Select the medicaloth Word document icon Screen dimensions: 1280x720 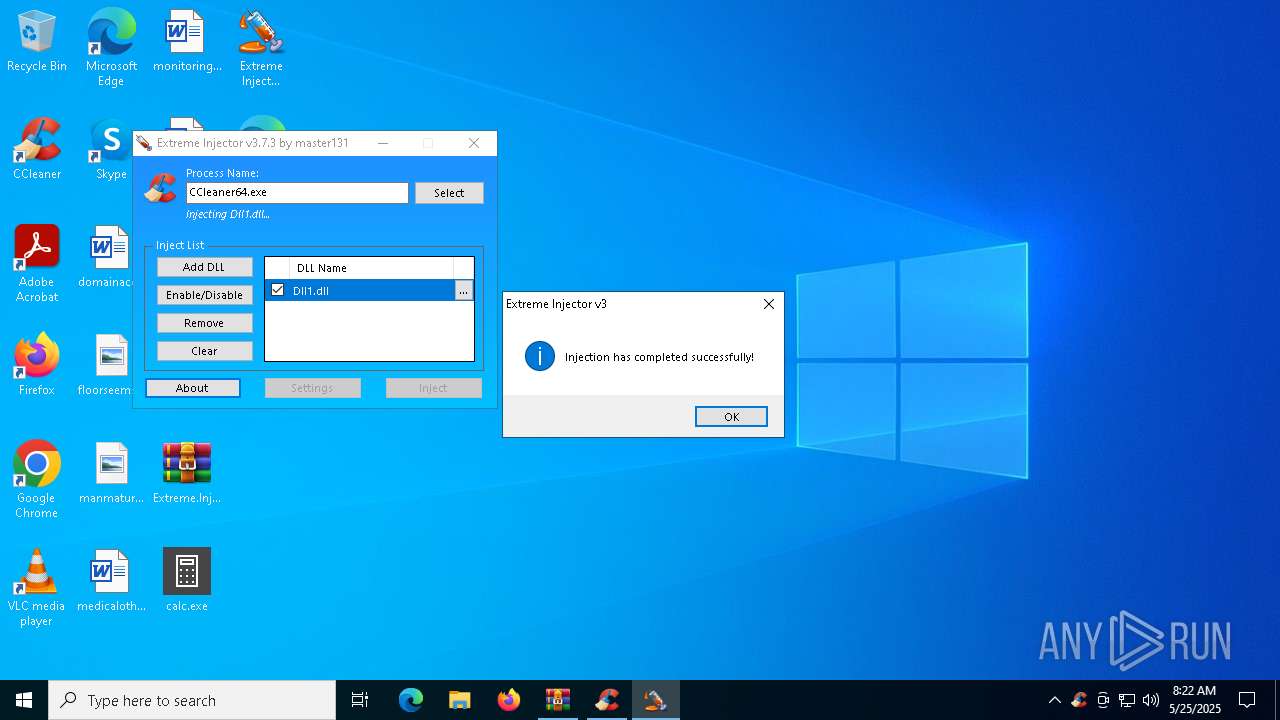111,580
